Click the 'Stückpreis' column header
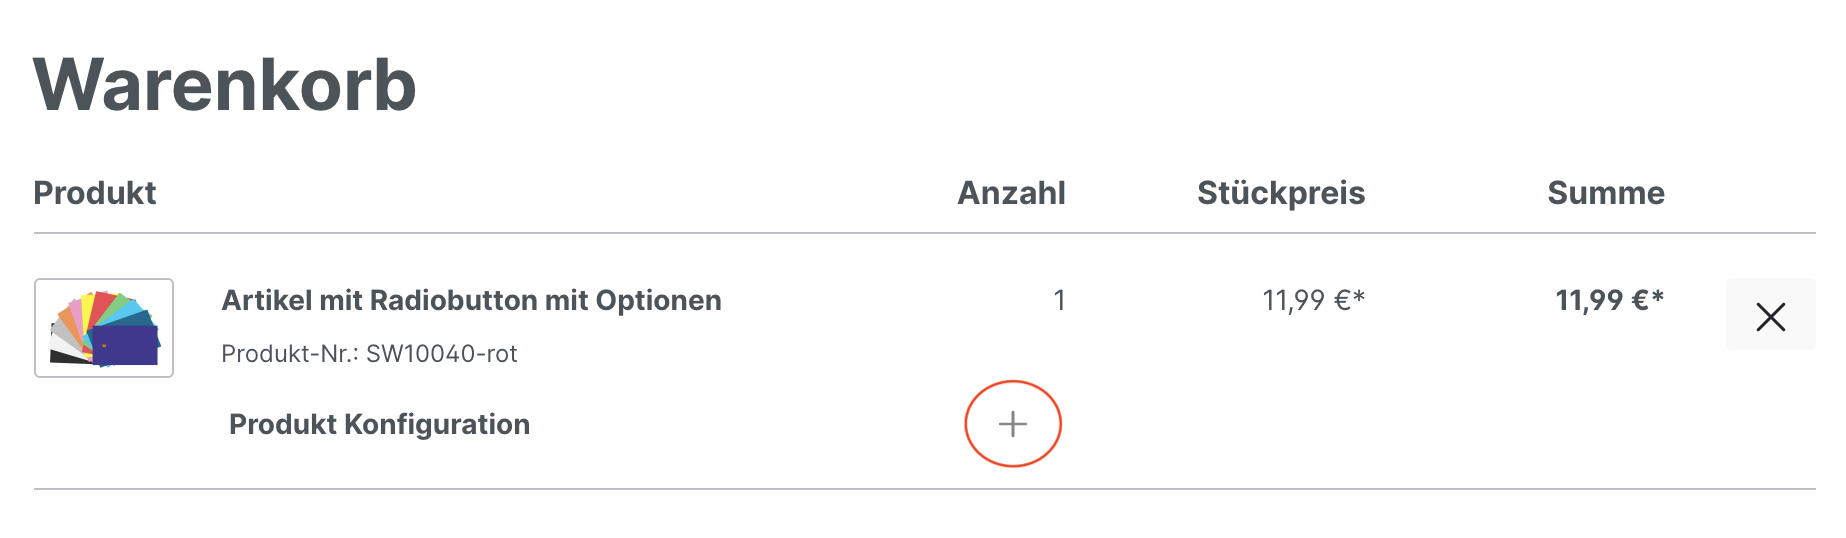The height and width of the screenshot is (538, 1846). click(1280, 193)
